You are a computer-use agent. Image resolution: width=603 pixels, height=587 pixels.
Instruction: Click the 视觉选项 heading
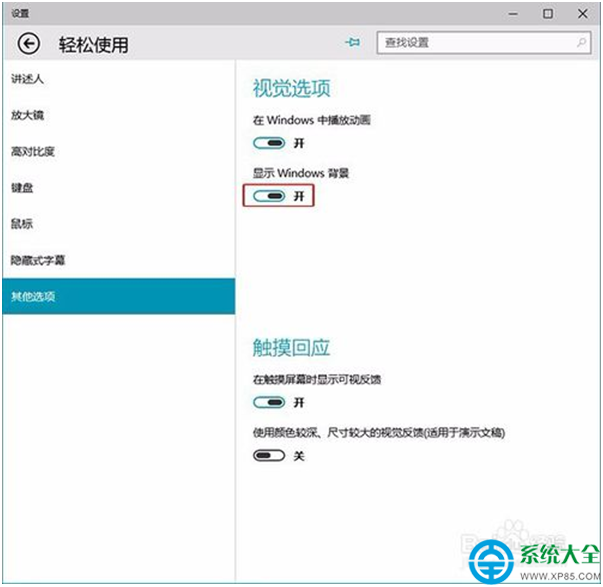(292, 88)
